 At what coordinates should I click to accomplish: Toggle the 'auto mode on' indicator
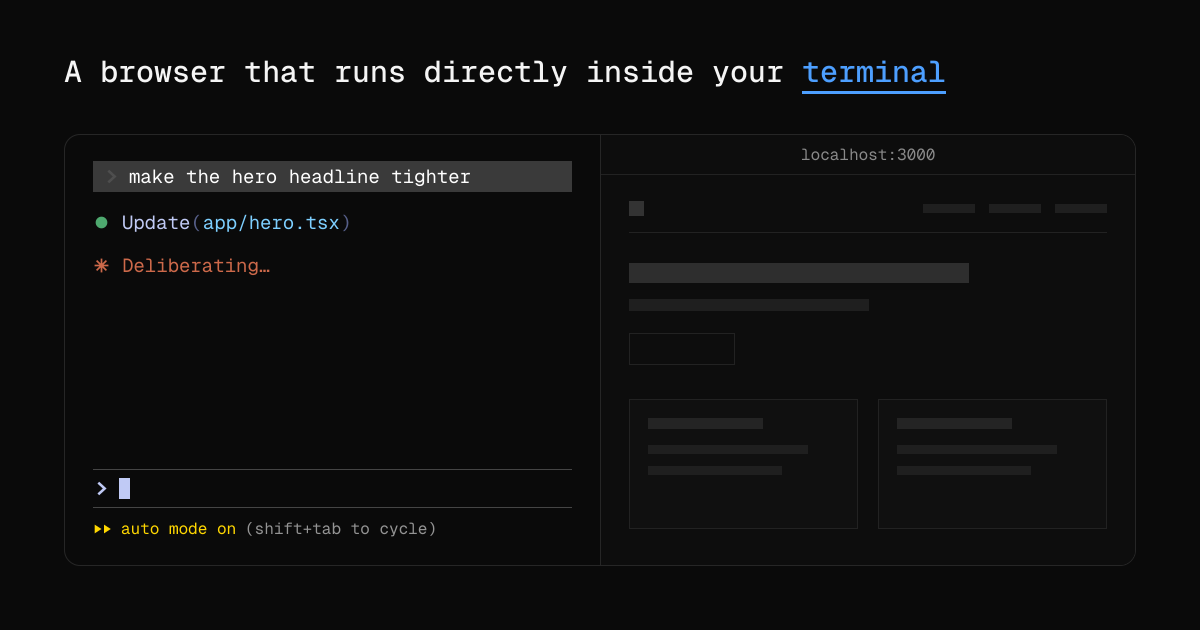coord(178,529)
